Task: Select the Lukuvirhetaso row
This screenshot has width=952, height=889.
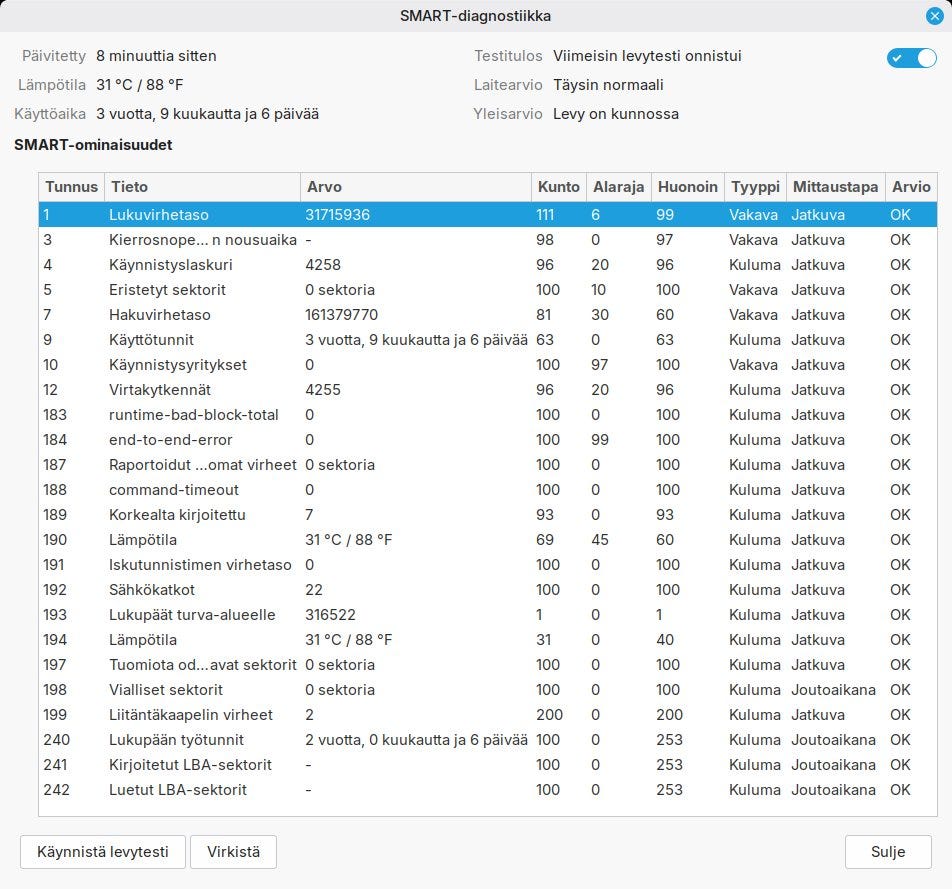Action: click(x=488, y=214)
